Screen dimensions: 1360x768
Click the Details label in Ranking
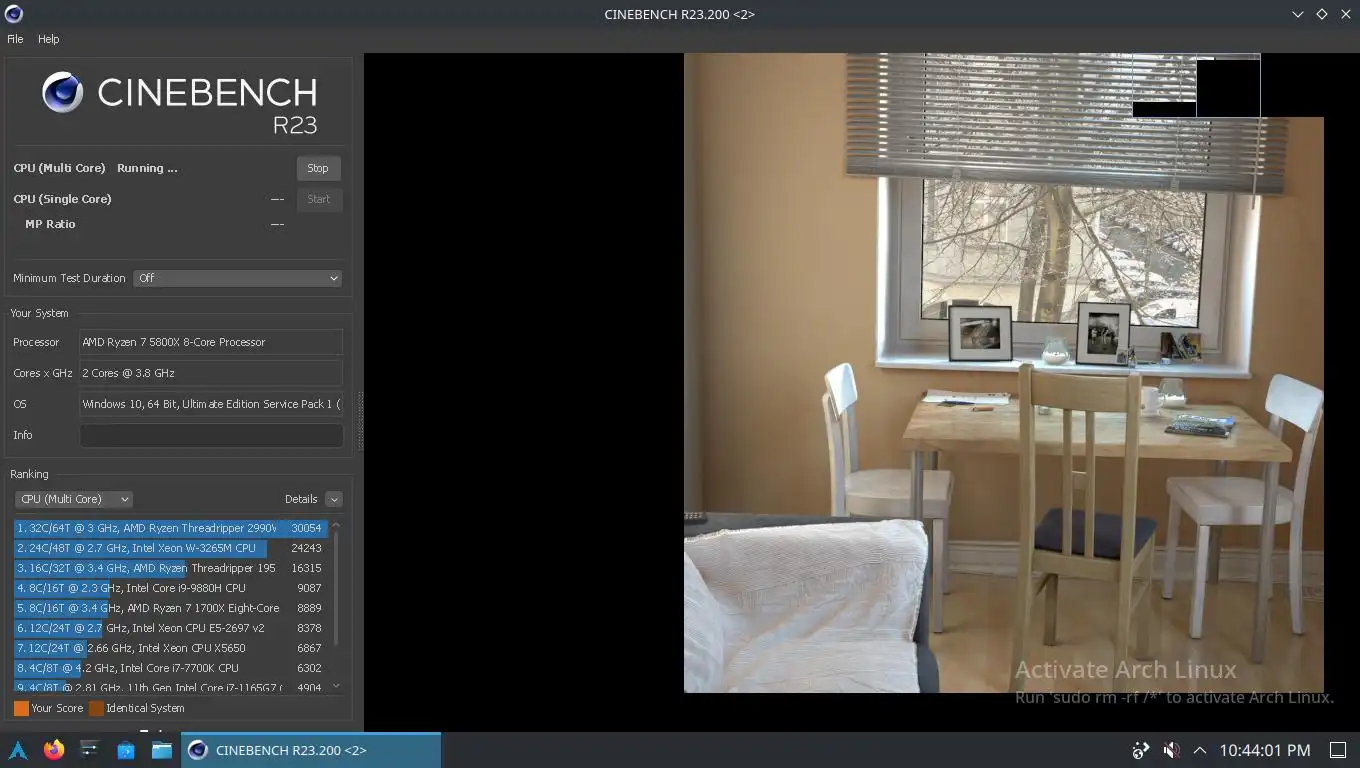pos(301,499)
